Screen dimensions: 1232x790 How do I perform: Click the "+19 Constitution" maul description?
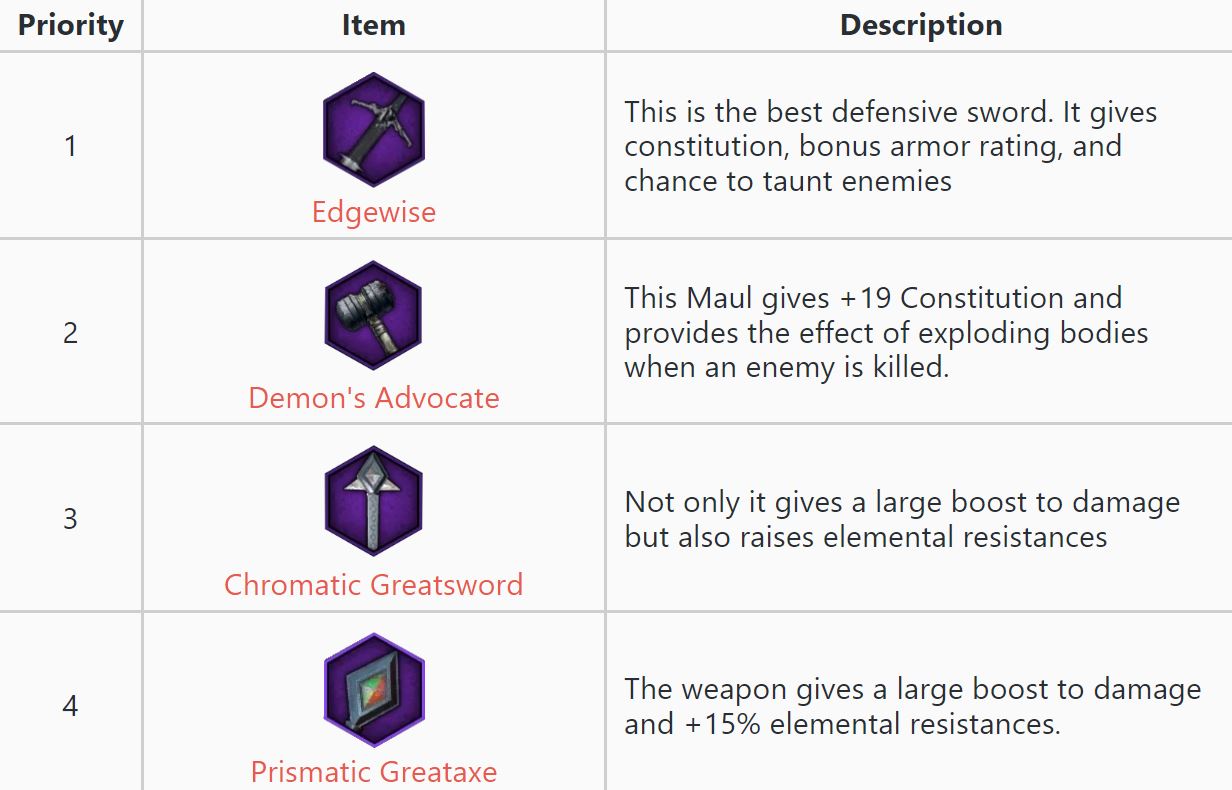[873, 298]
